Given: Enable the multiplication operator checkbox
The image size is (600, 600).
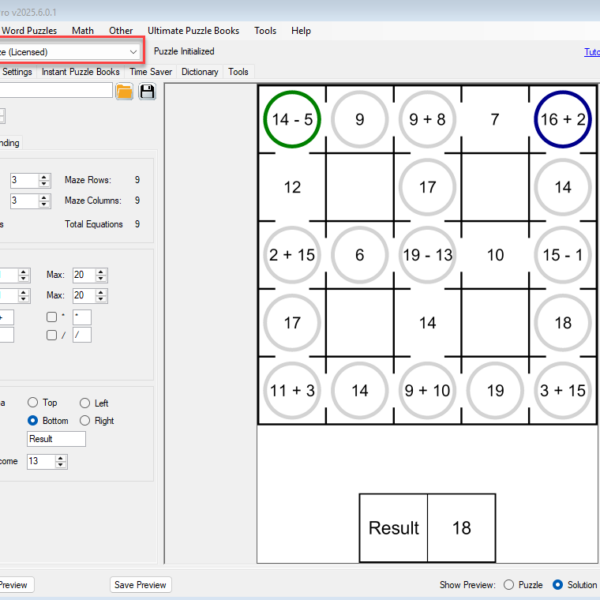Looking at the screenshot, I should [x=51, y=317].
